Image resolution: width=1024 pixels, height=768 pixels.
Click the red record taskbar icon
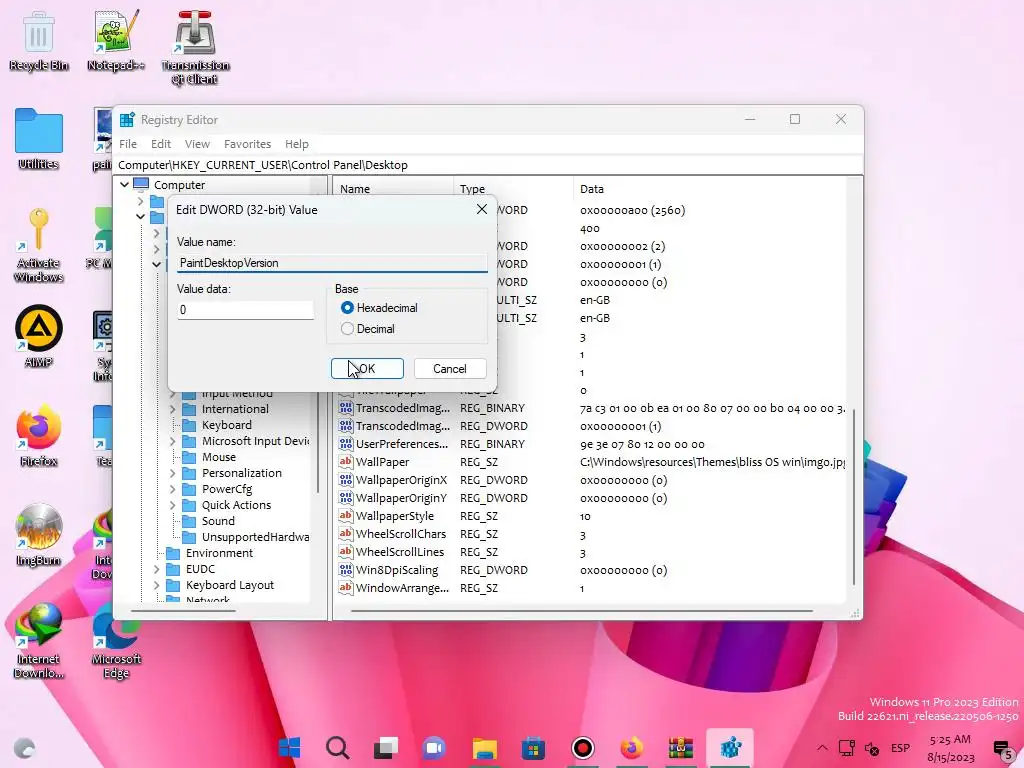click(583, 747)
